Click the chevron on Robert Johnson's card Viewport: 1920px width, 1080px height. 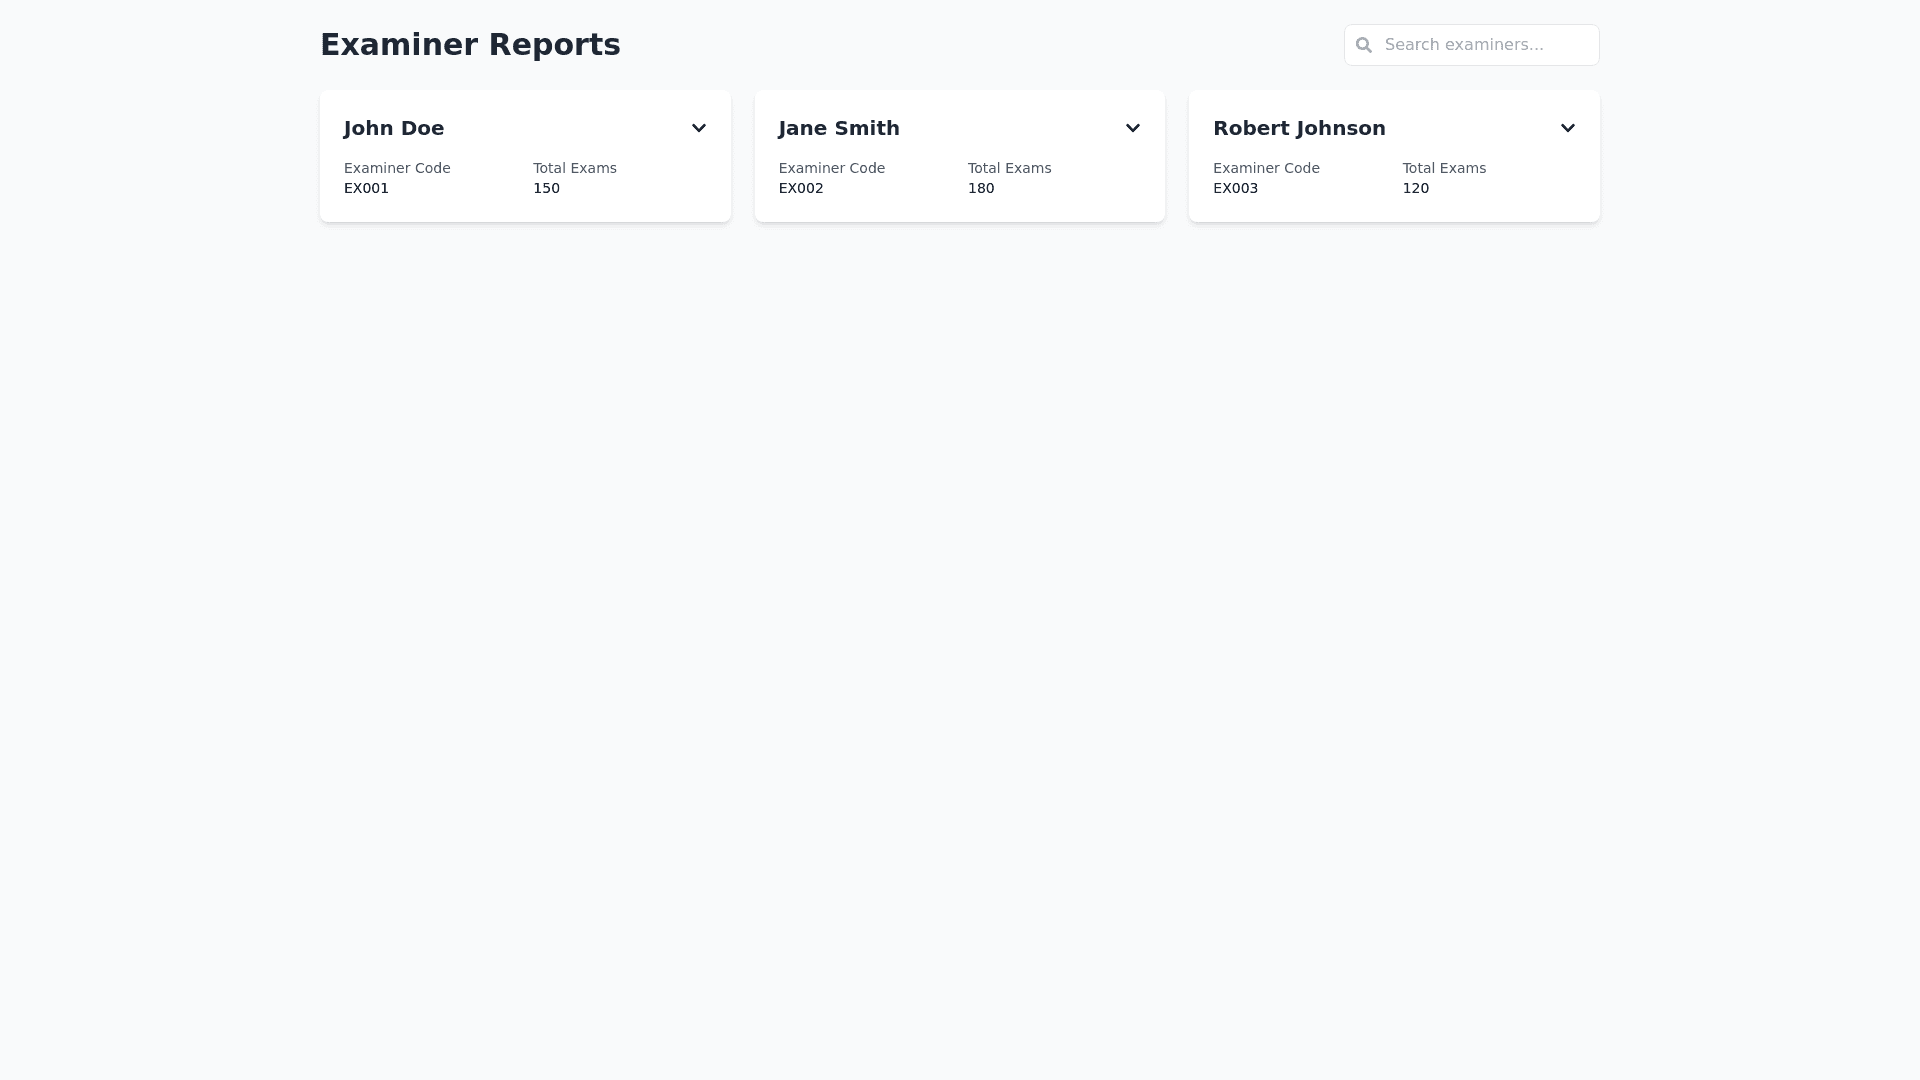[1567, 128]
